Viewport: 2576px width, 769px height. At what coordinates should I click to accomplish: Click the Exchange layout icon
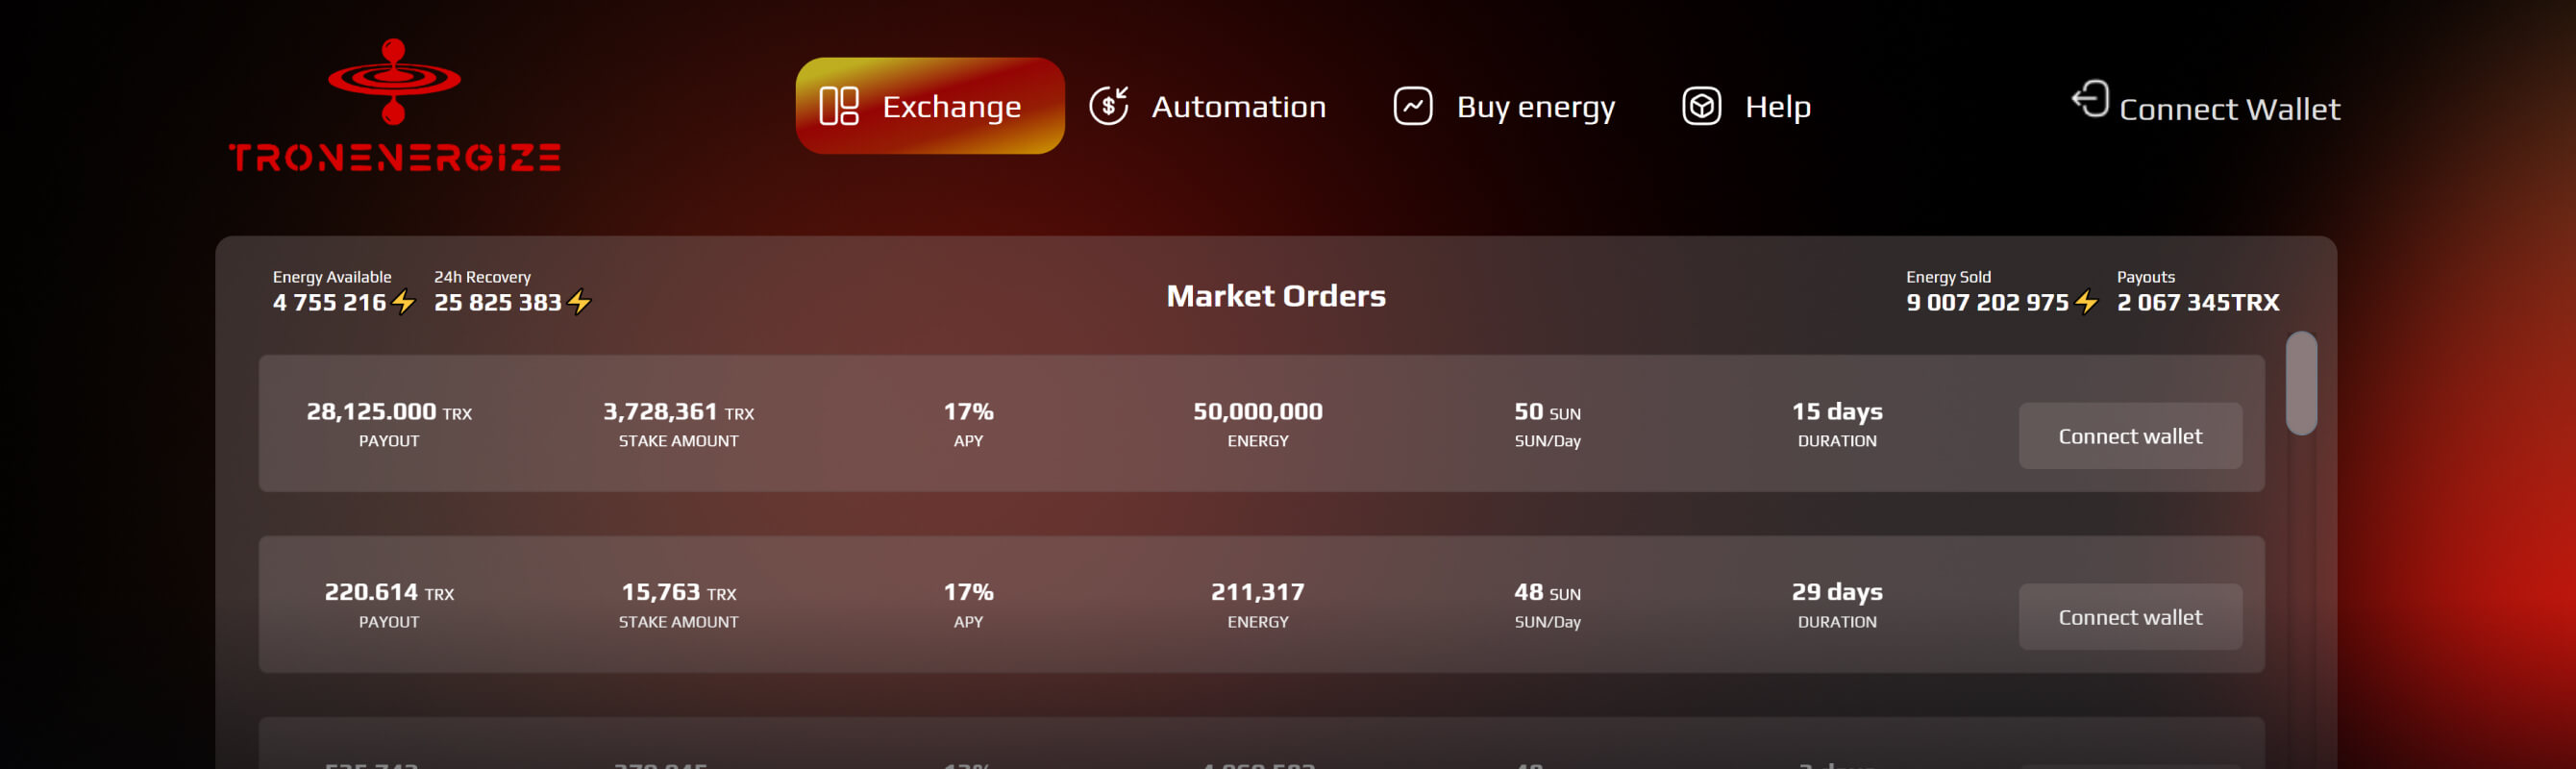click(x=838, y=106)
